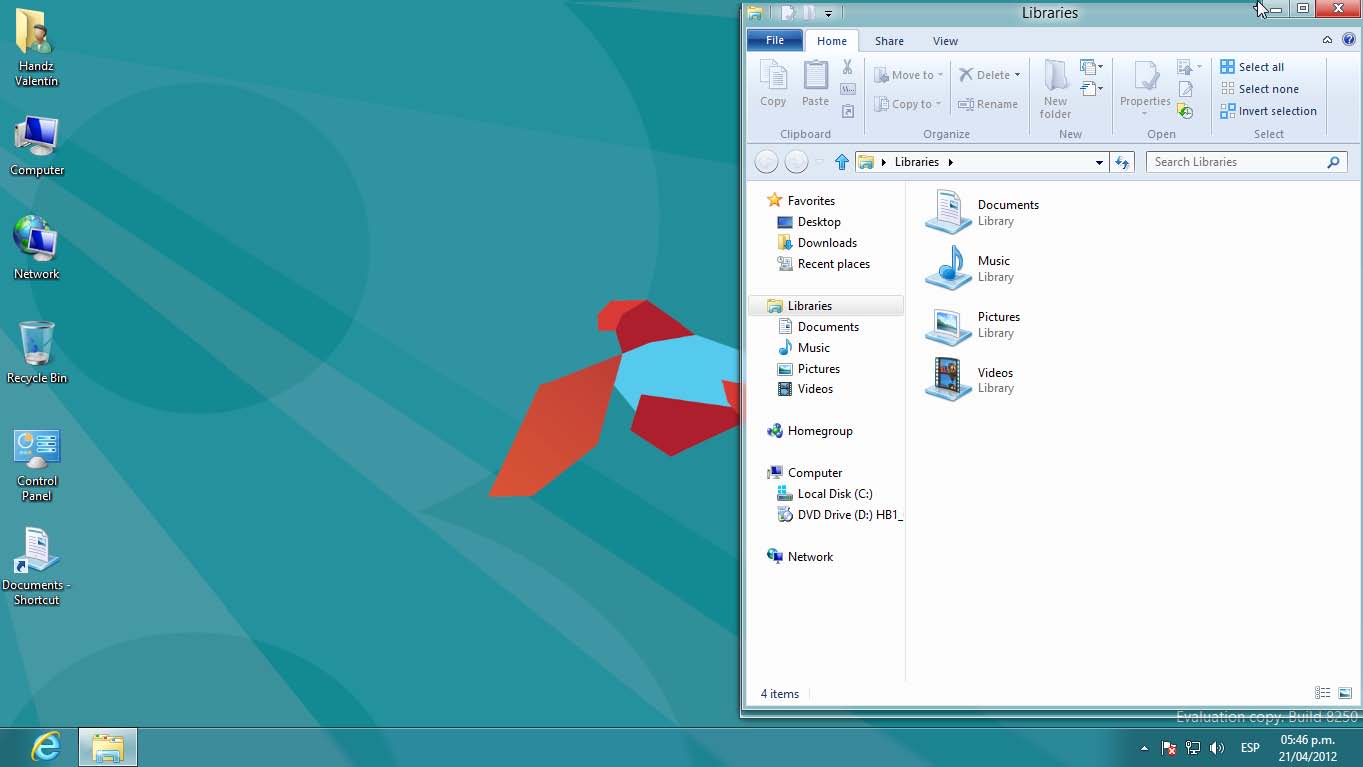Open the New item dropdown
Screen dimensions: 1363x767
(x=1091, y=67)
